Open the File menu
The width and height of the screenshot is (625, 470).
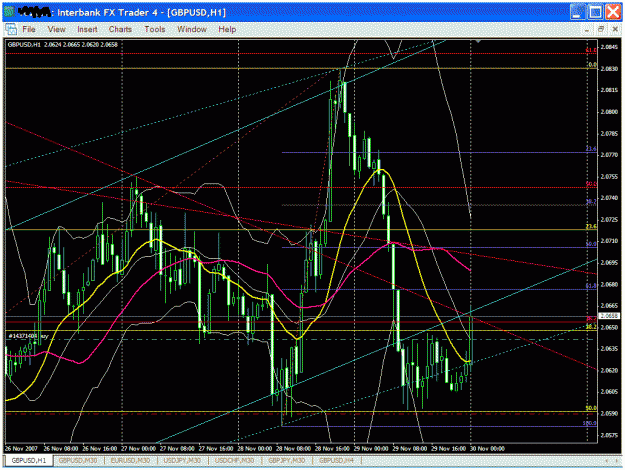point(29,29)
